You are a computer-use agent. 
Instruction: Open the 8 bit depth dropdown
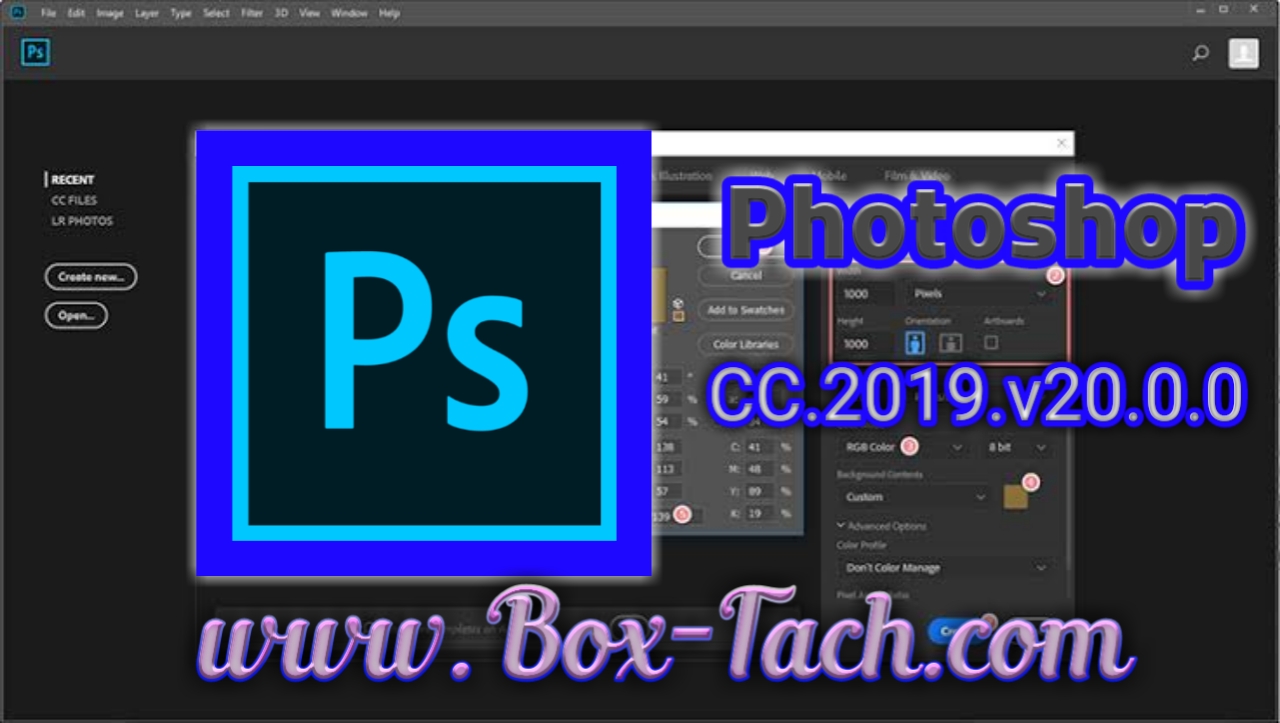[1017, 447]
